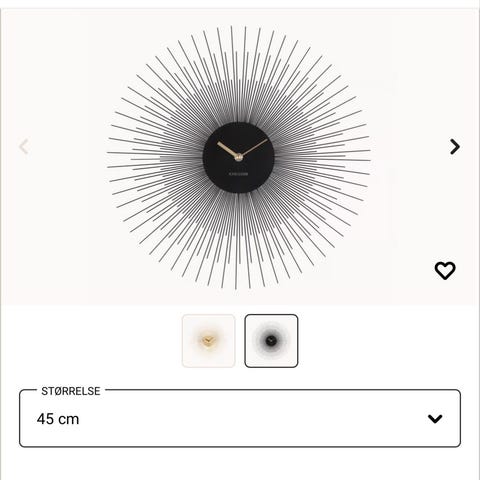Viewport: 480px width, 480px height.
Task: Click the rays left of the dial
Action: 155,157
